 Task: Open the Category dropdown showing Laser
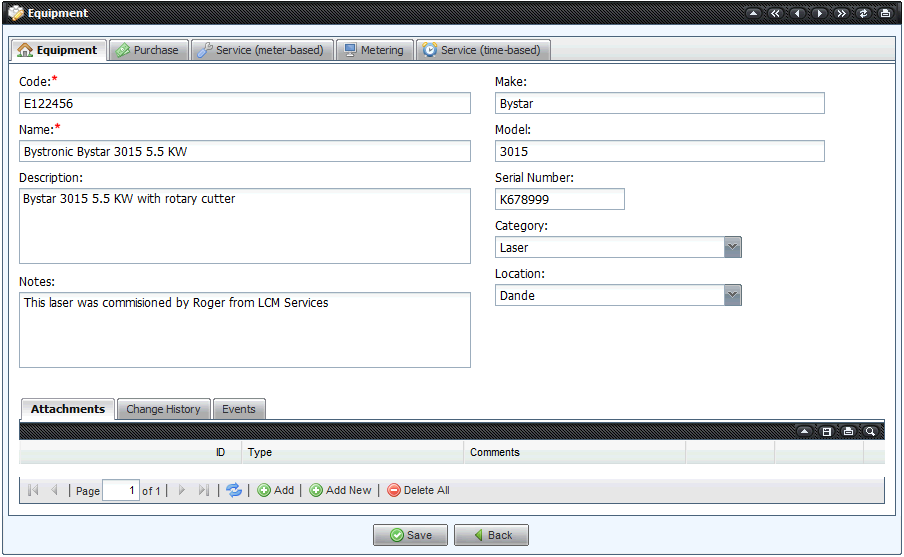click(x=732, y=247)
